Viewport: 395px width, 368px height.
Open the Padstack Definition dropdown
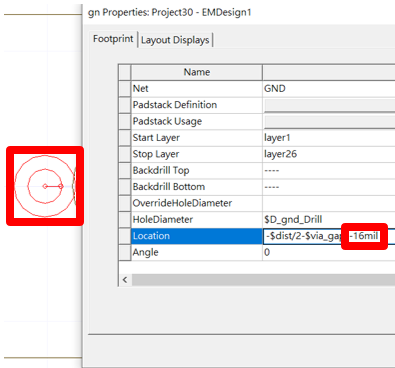330,105
